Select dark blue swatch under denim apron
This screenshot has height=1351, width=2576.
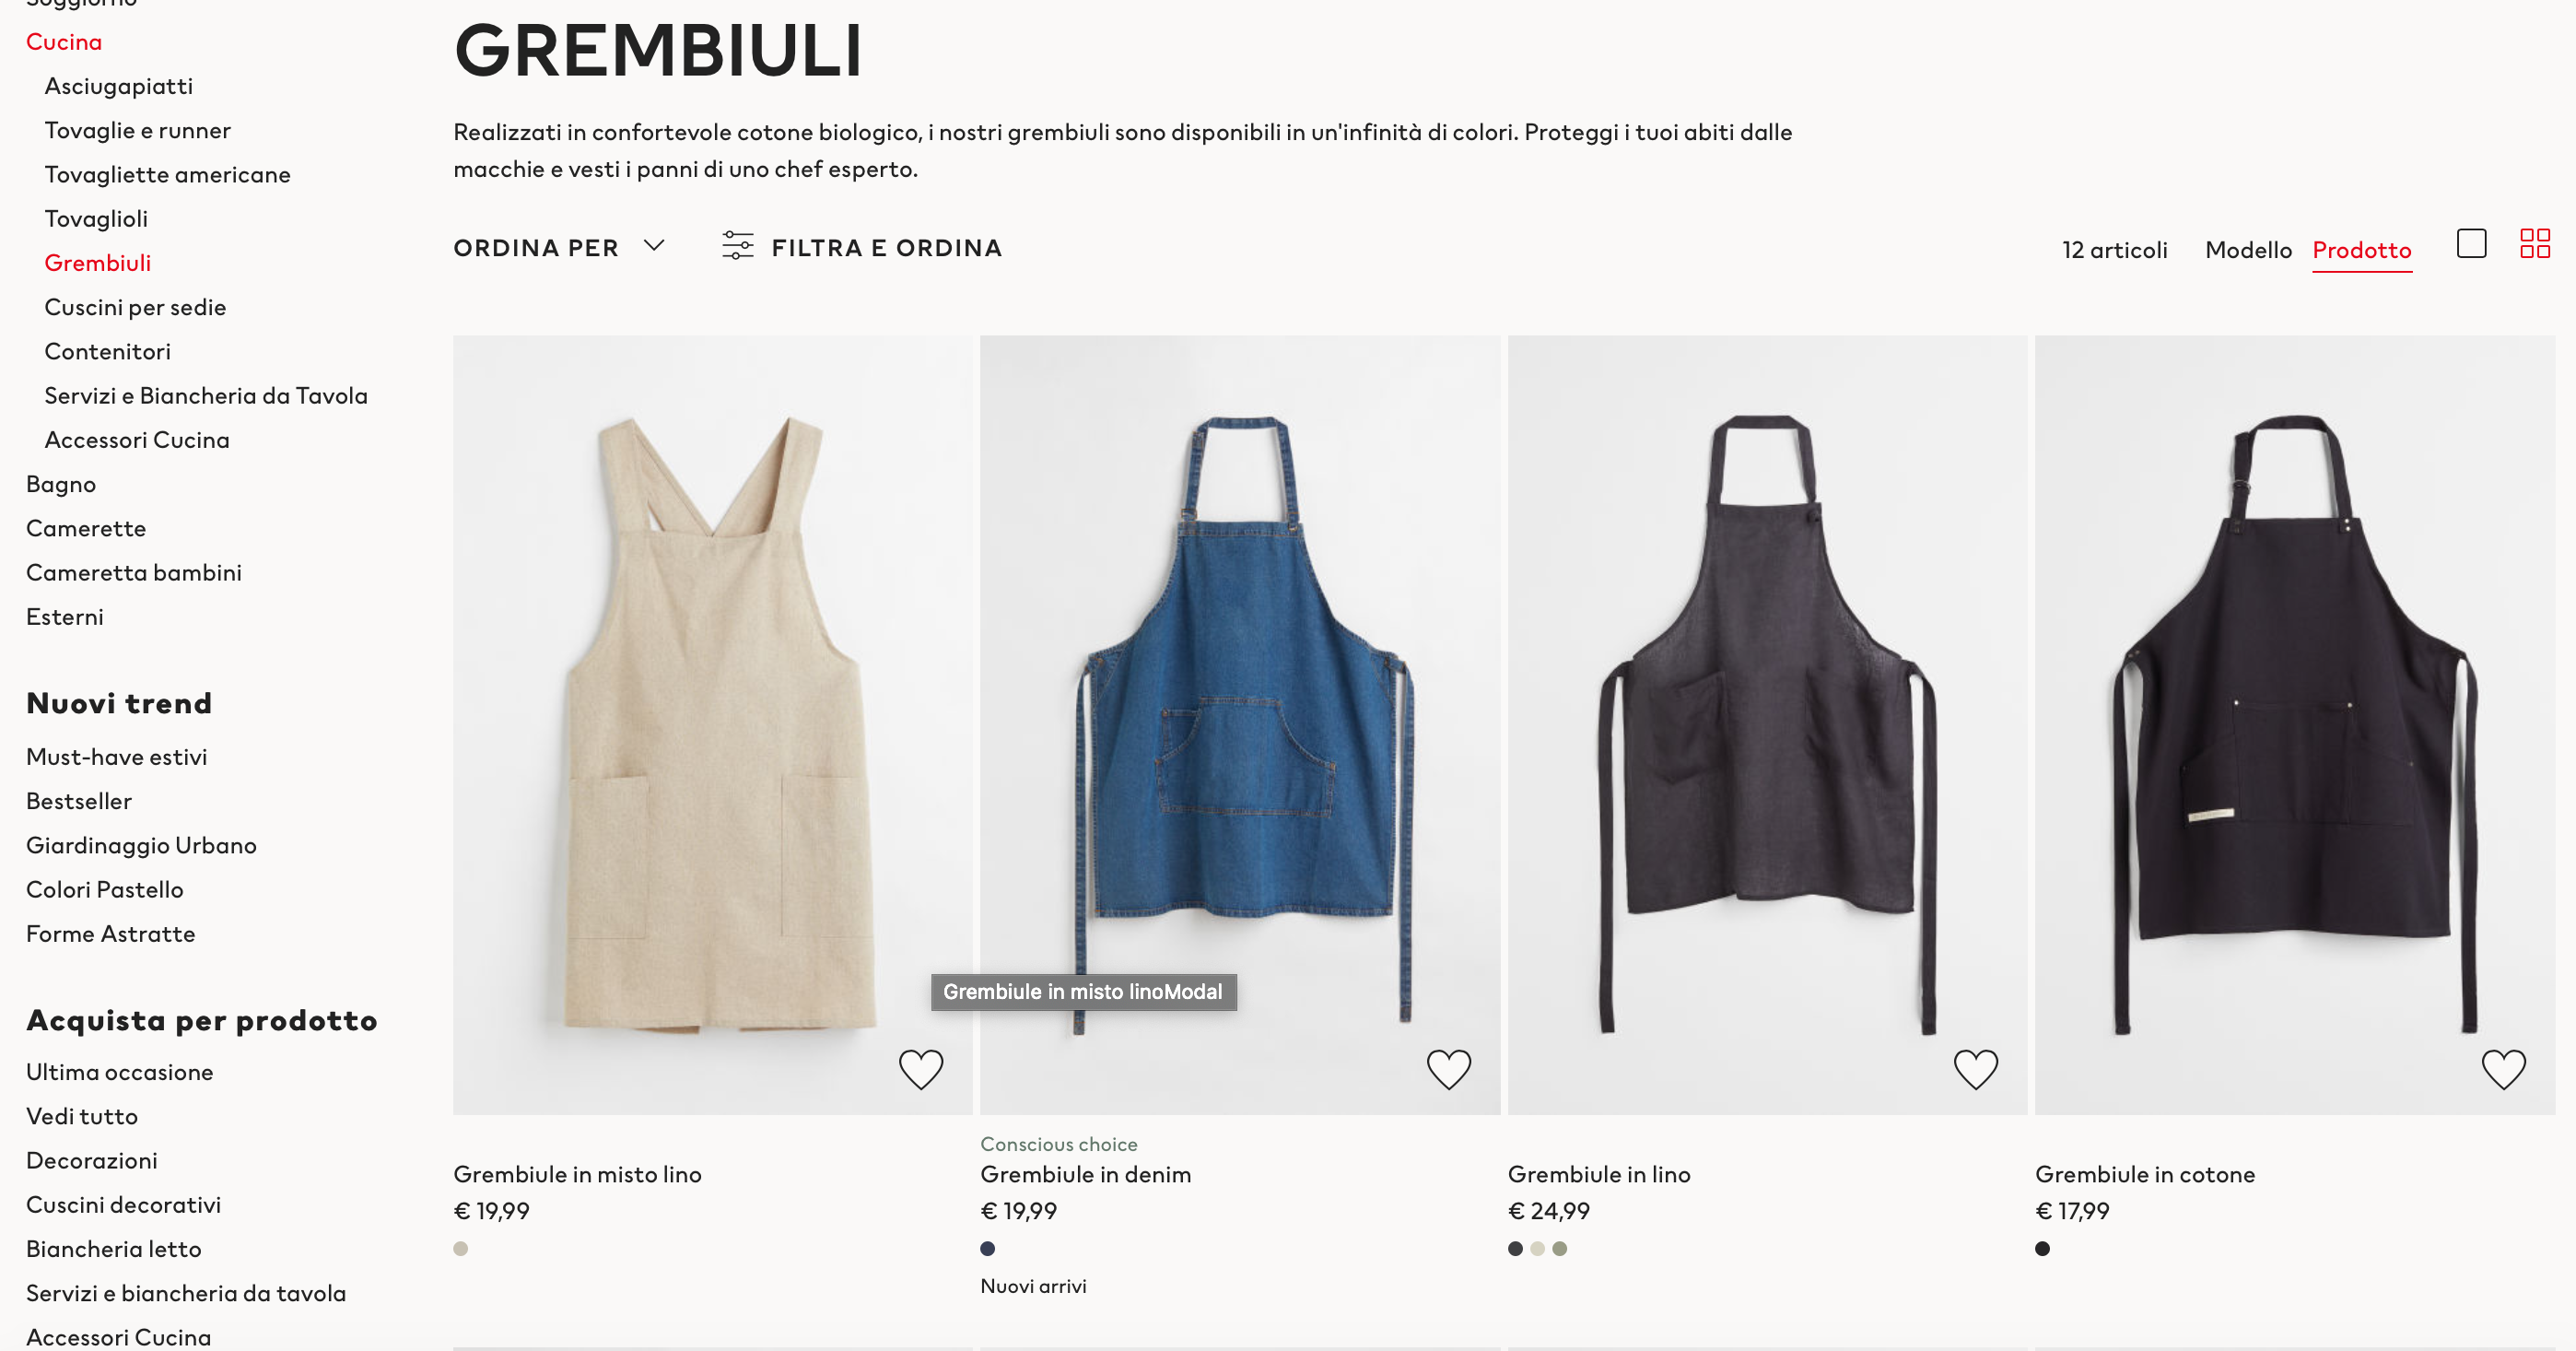(x=987, y=1248)
